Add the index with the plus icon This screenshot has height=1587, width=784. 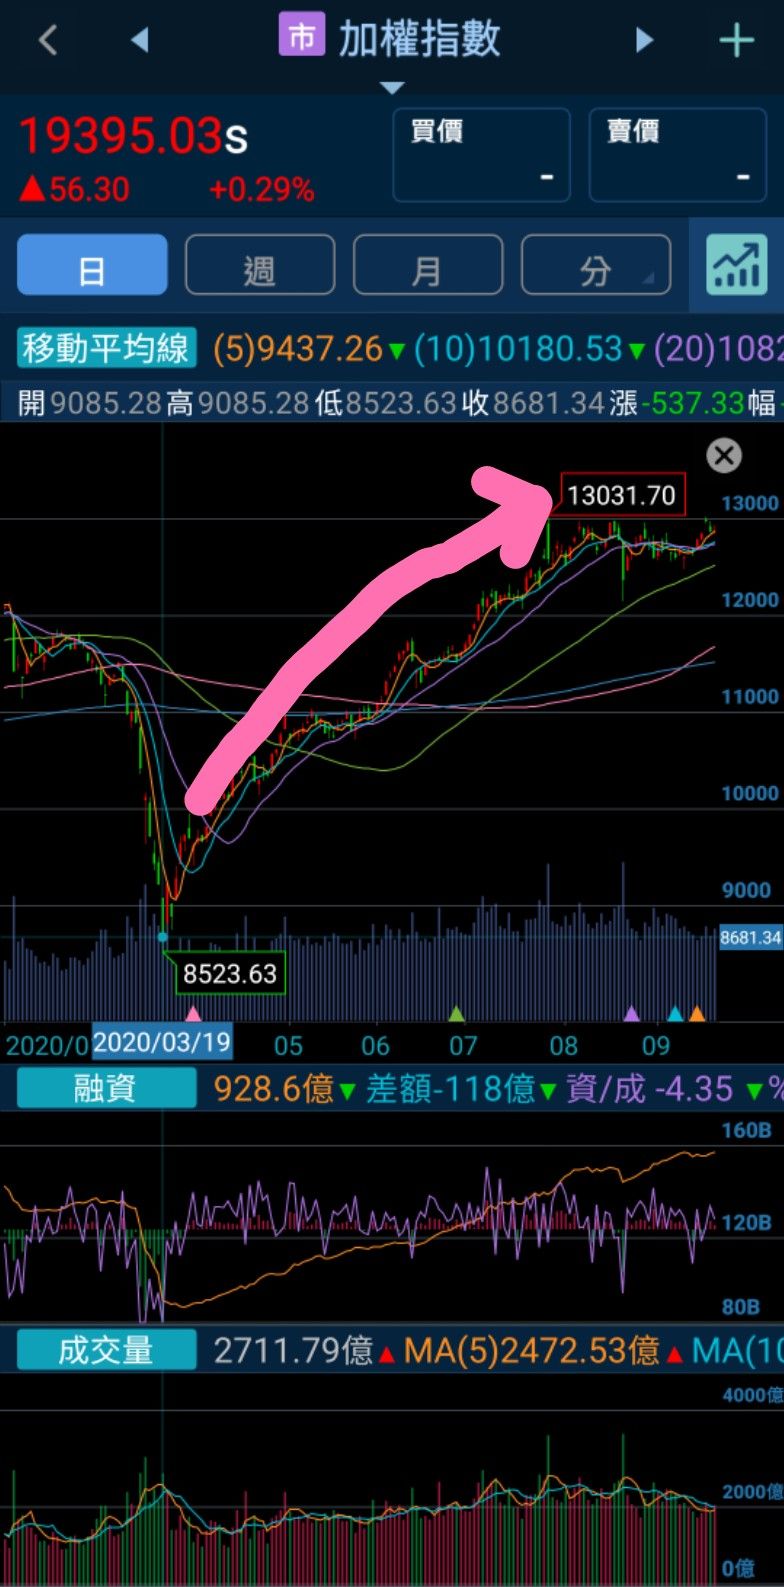point(737,40)
